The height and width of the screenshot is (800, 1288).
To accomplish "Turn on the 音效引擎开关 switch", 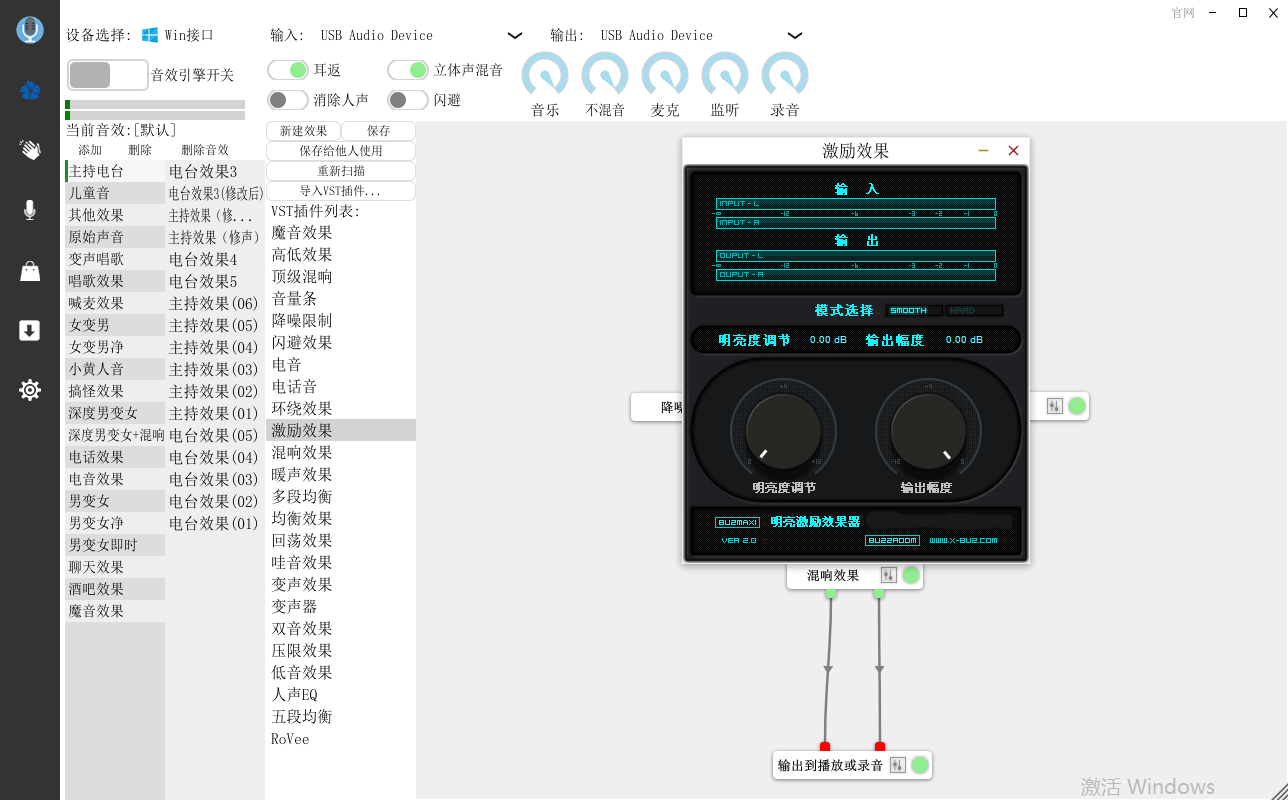I will (x=107, y=75).
